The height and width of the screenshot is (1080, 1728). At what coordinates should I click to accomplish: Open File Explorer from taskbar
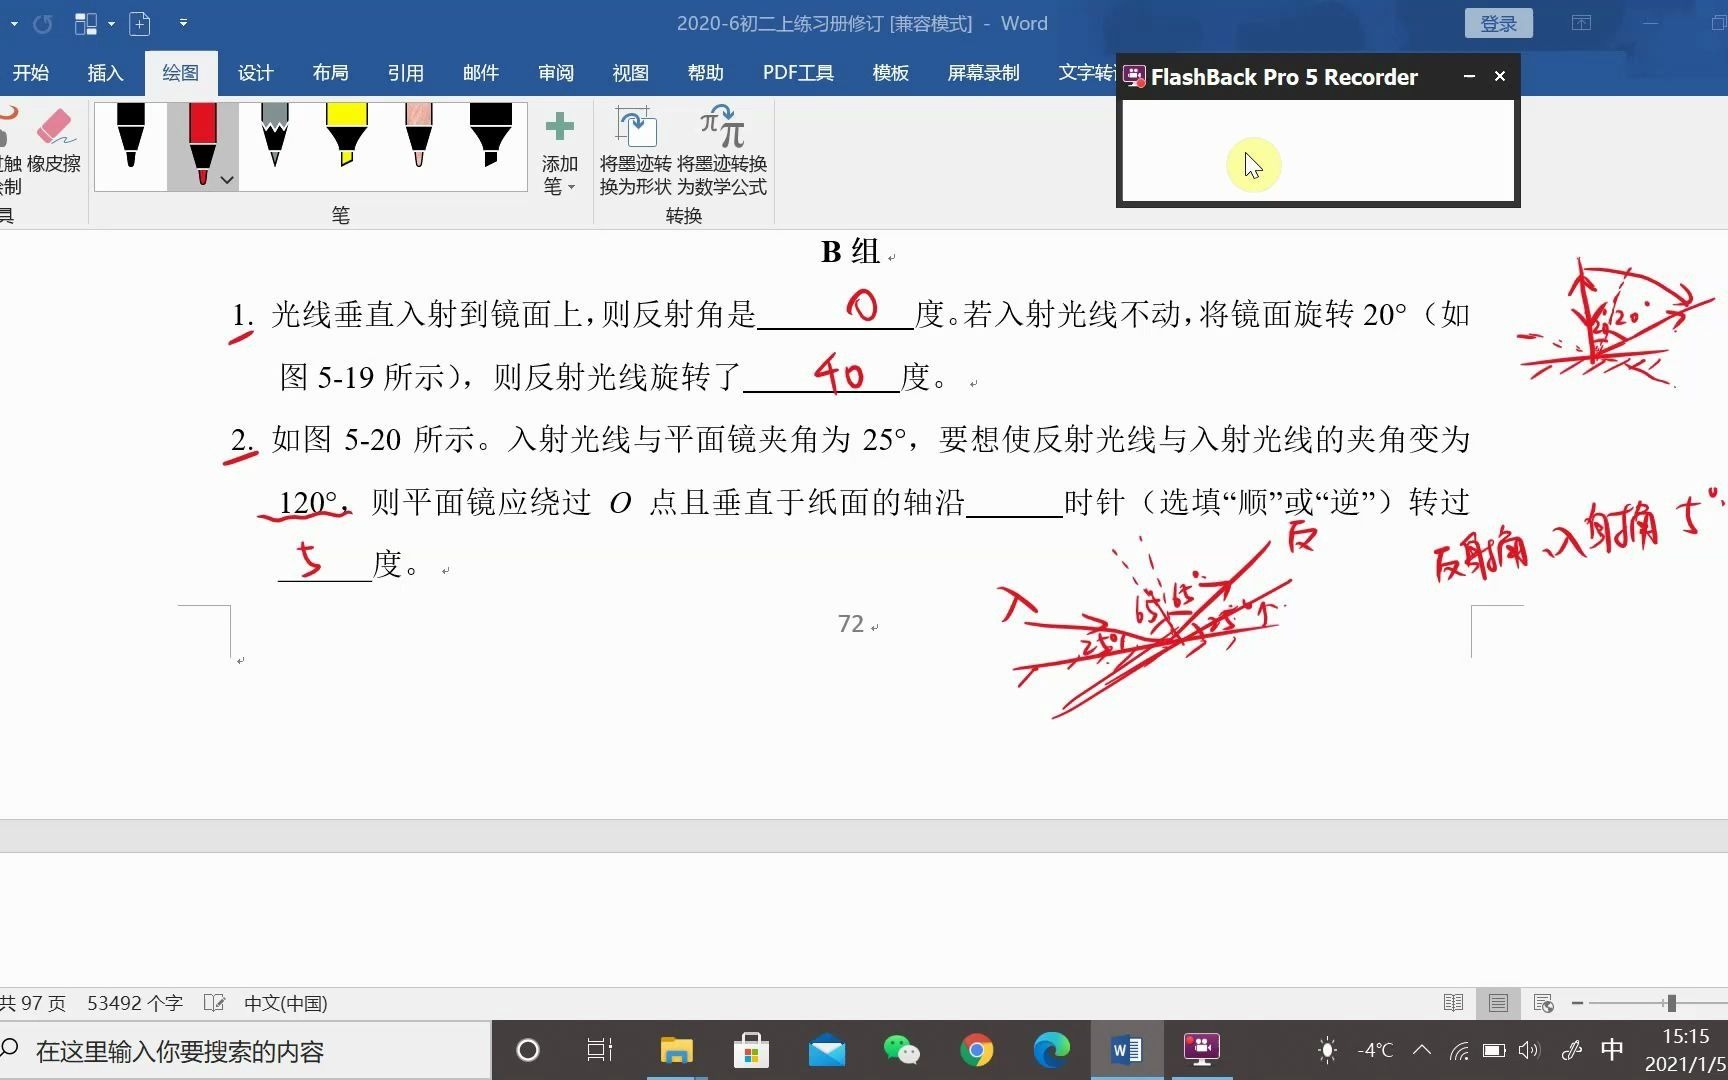coord(677,1050)
